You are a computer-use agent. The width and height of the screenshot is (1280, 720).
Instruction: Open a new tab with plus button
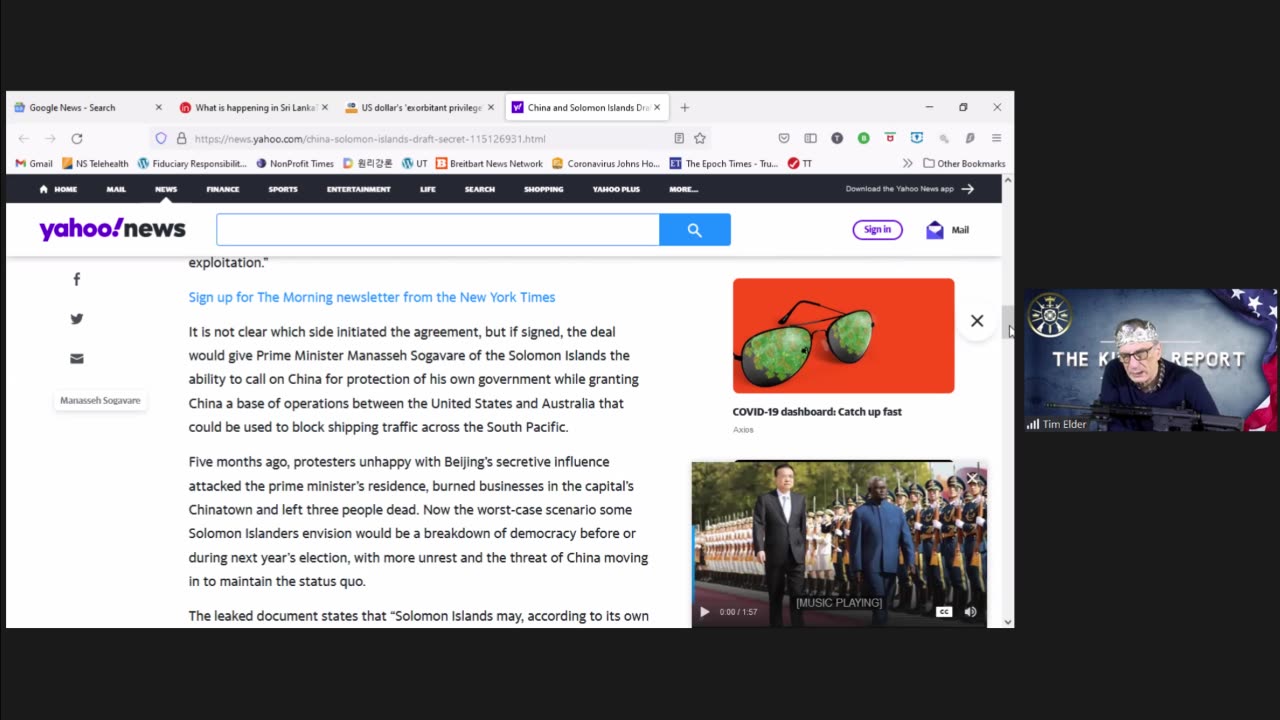click(685, 107)
